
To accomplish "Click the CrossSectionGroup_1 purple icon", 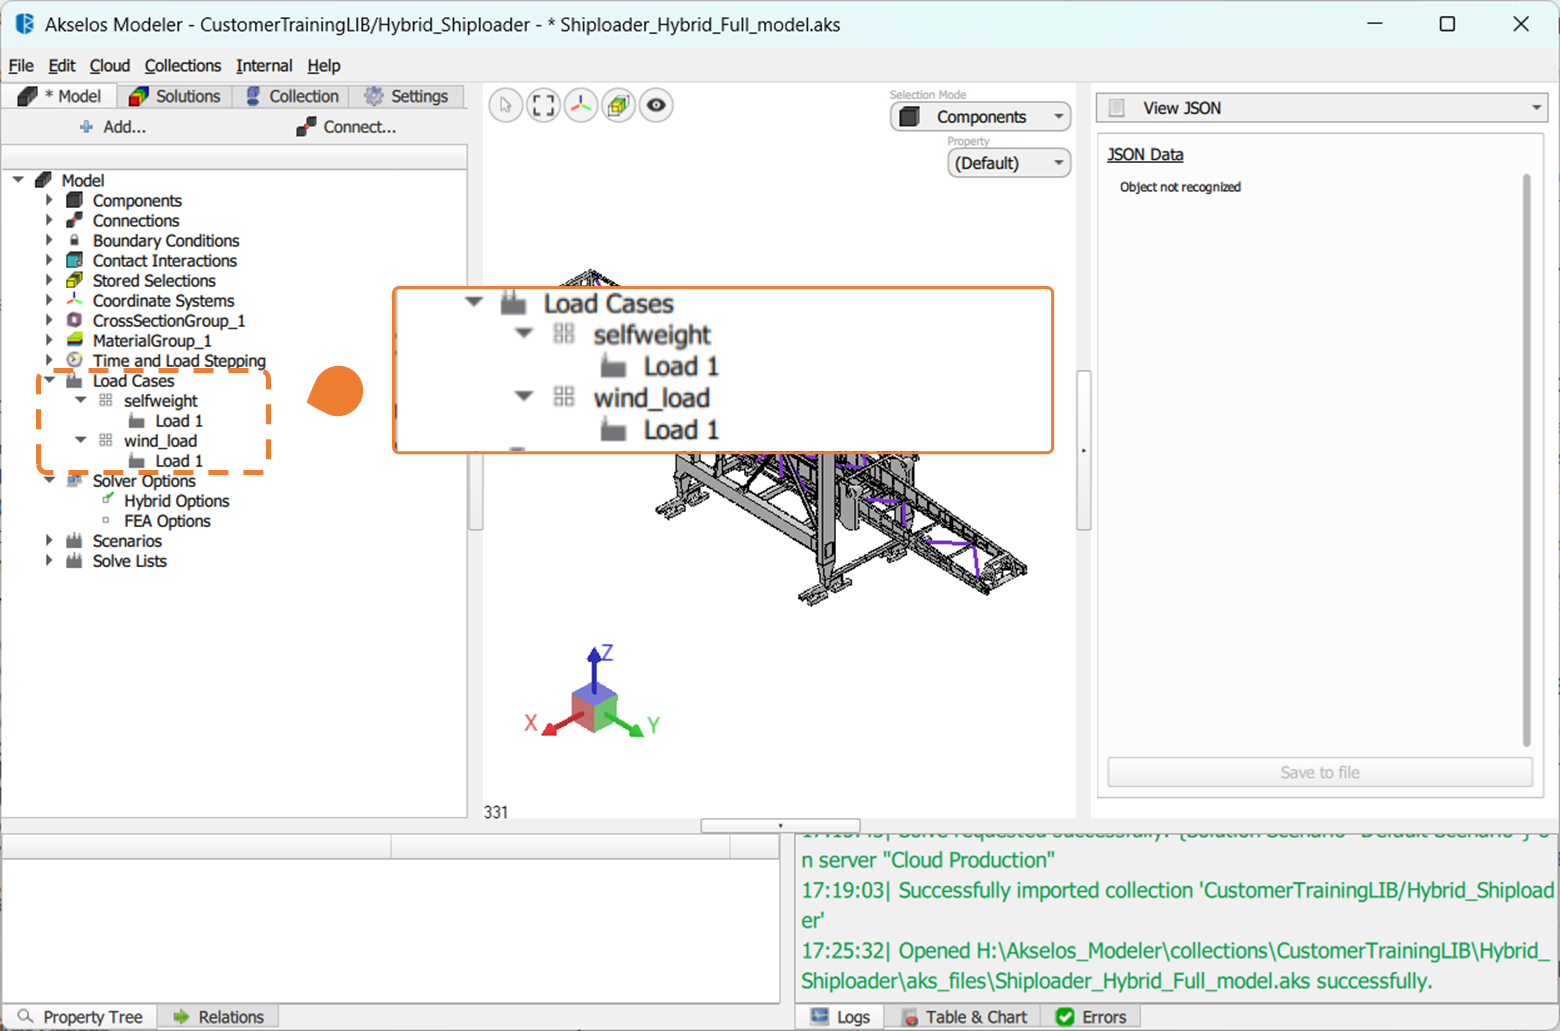I will (x=74, y=320).
